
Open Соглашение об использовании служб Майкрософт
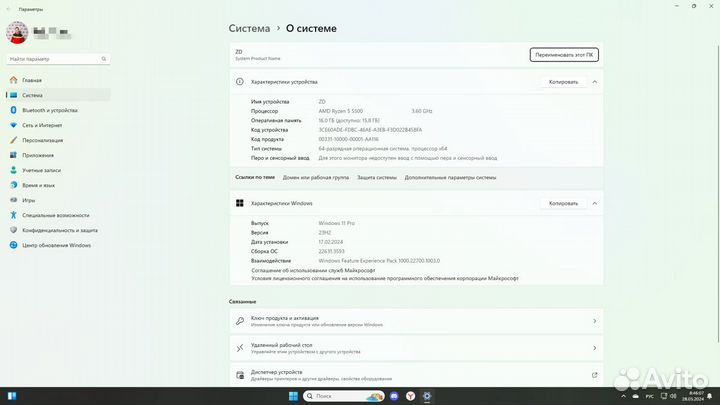point(314,270)
